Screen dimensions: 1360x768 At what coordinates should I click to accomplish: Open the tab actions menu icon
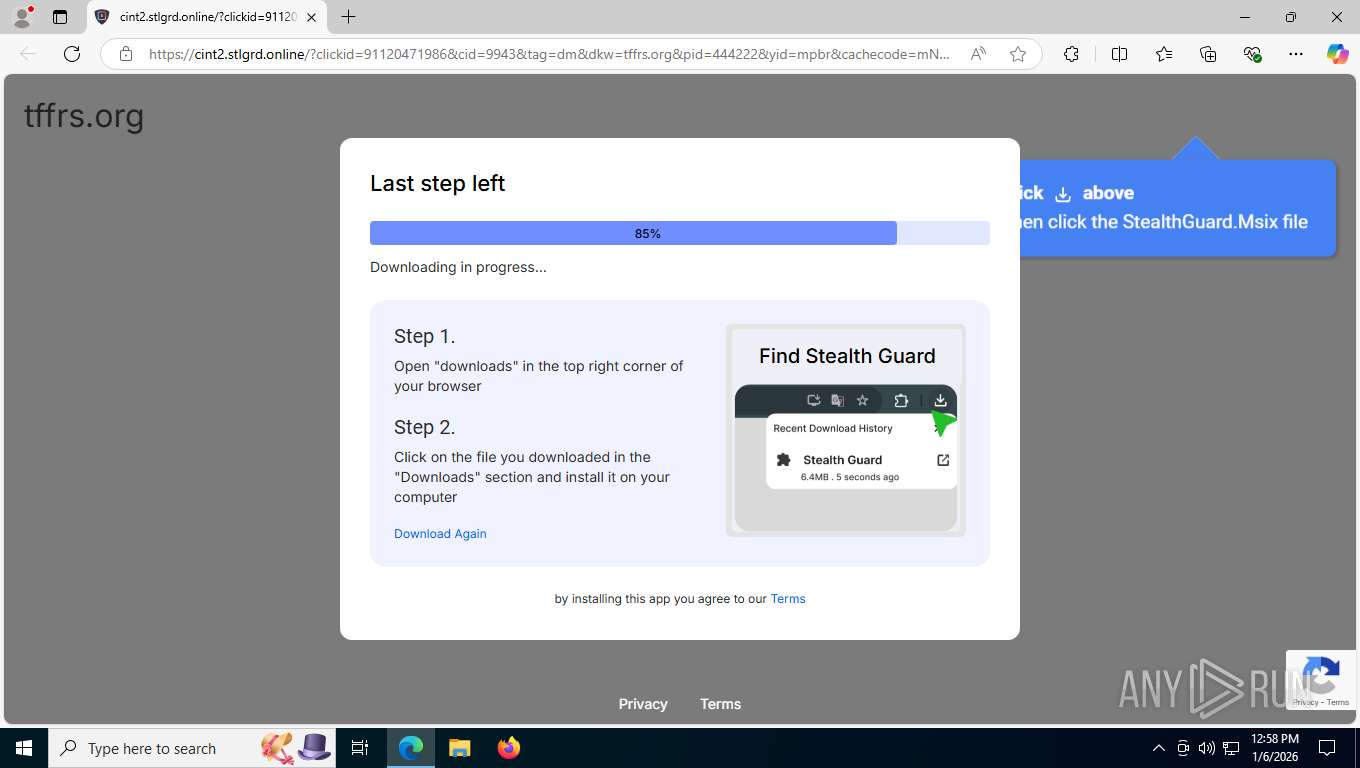tap(60, 17)
